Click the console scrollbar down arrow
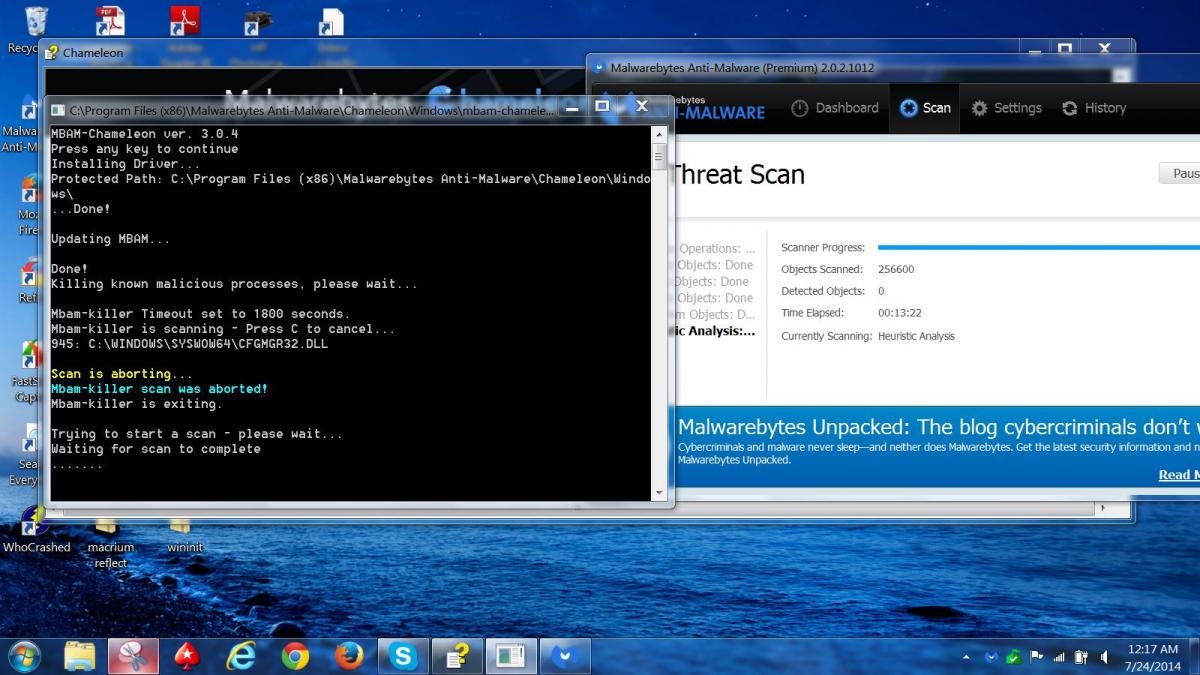The height and width of the screenshot is (675, 1200). 659,493
